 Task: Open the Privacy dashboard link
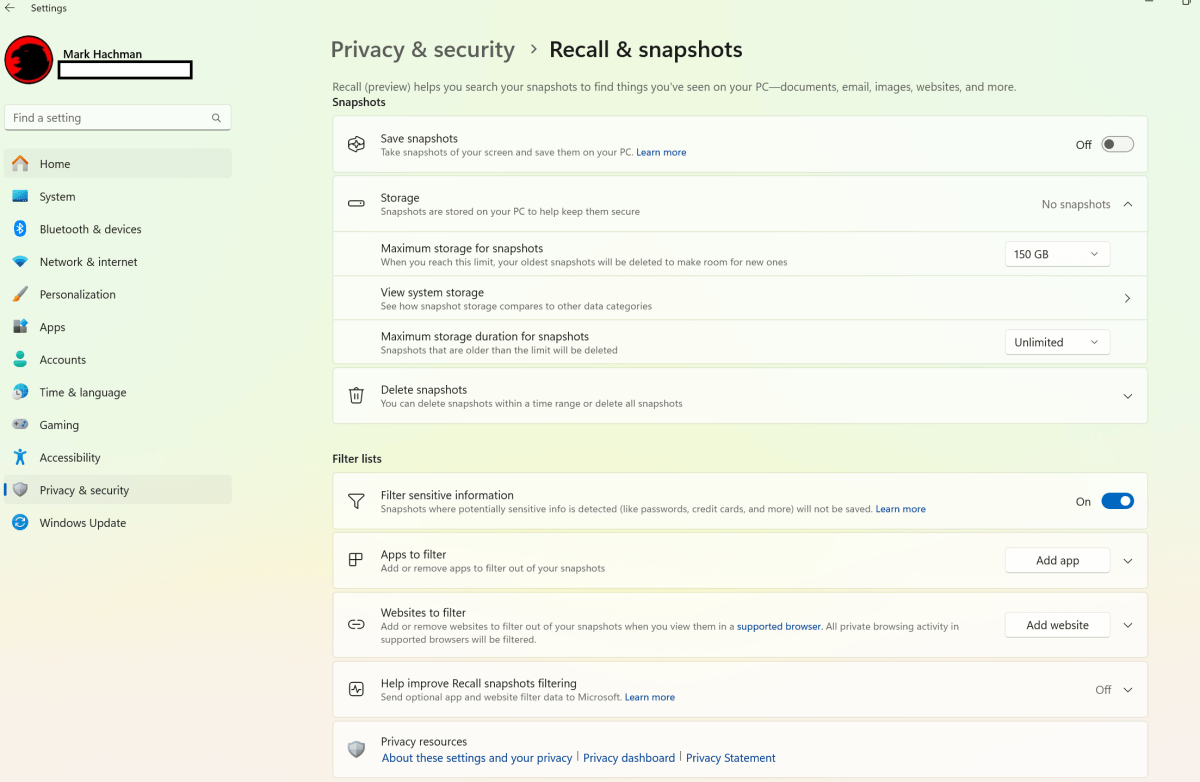tap(628, 758)
